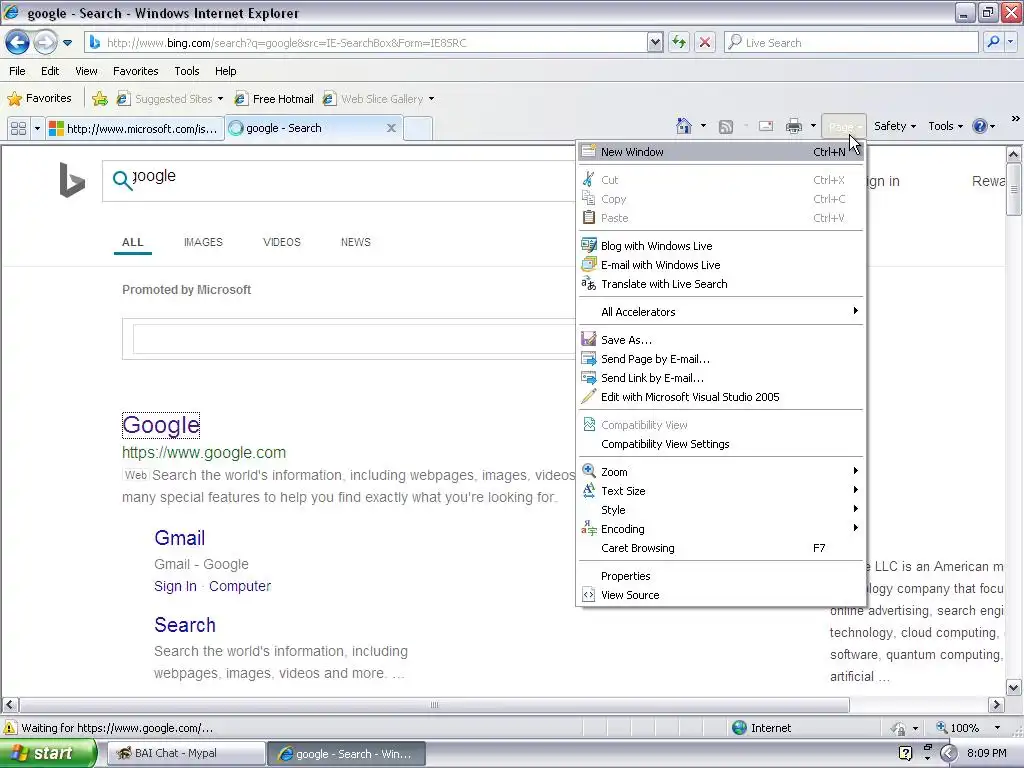Toggle Caret Browsing option
This screenshot has height=768, width=1024.
point(720,549)
